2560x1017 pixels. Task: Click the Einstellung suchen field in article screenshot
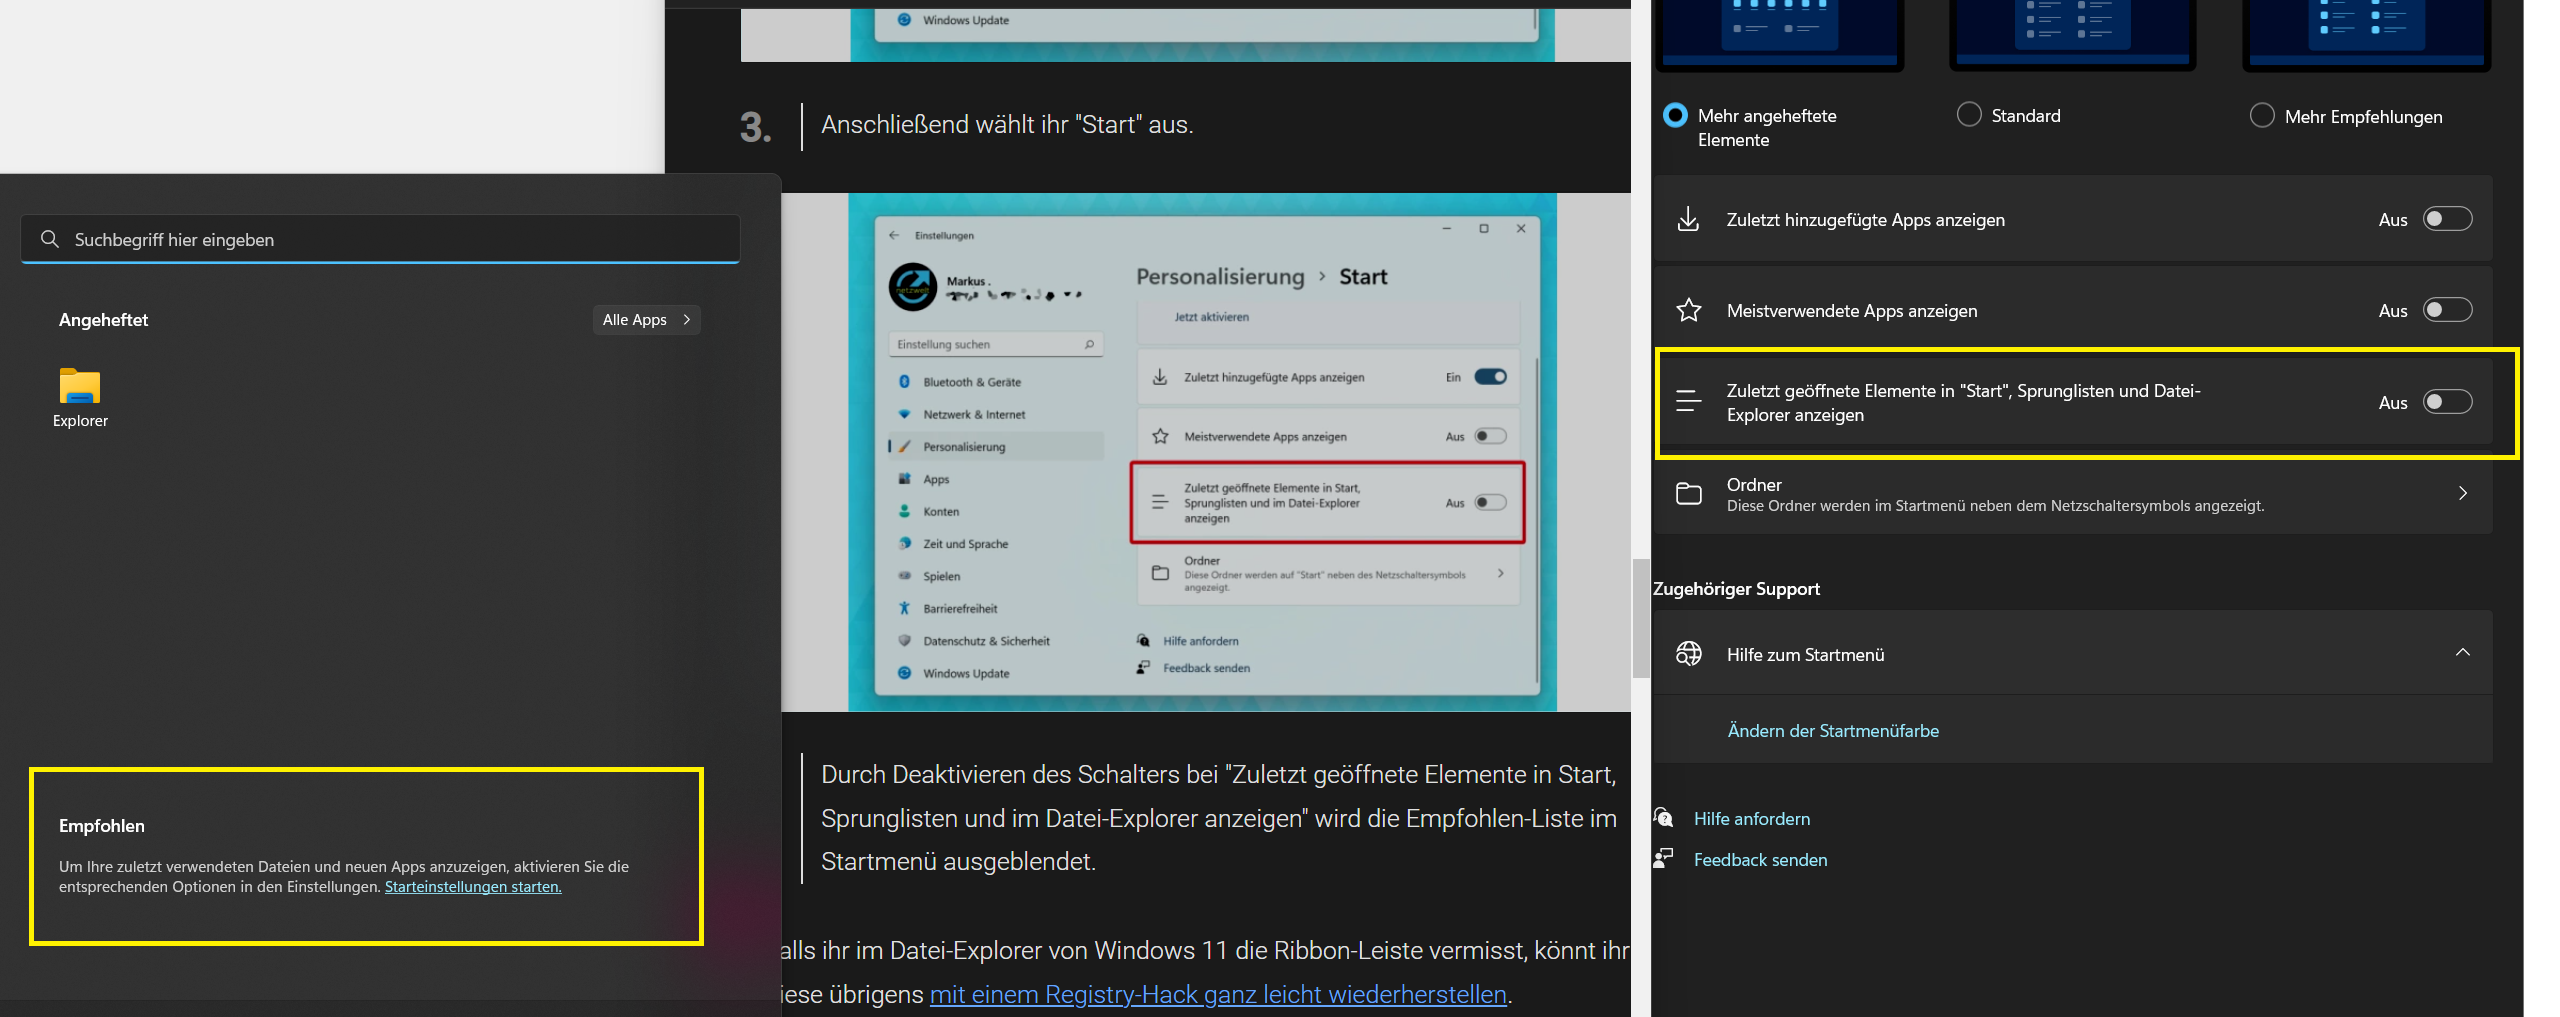[x=995, y=344]
